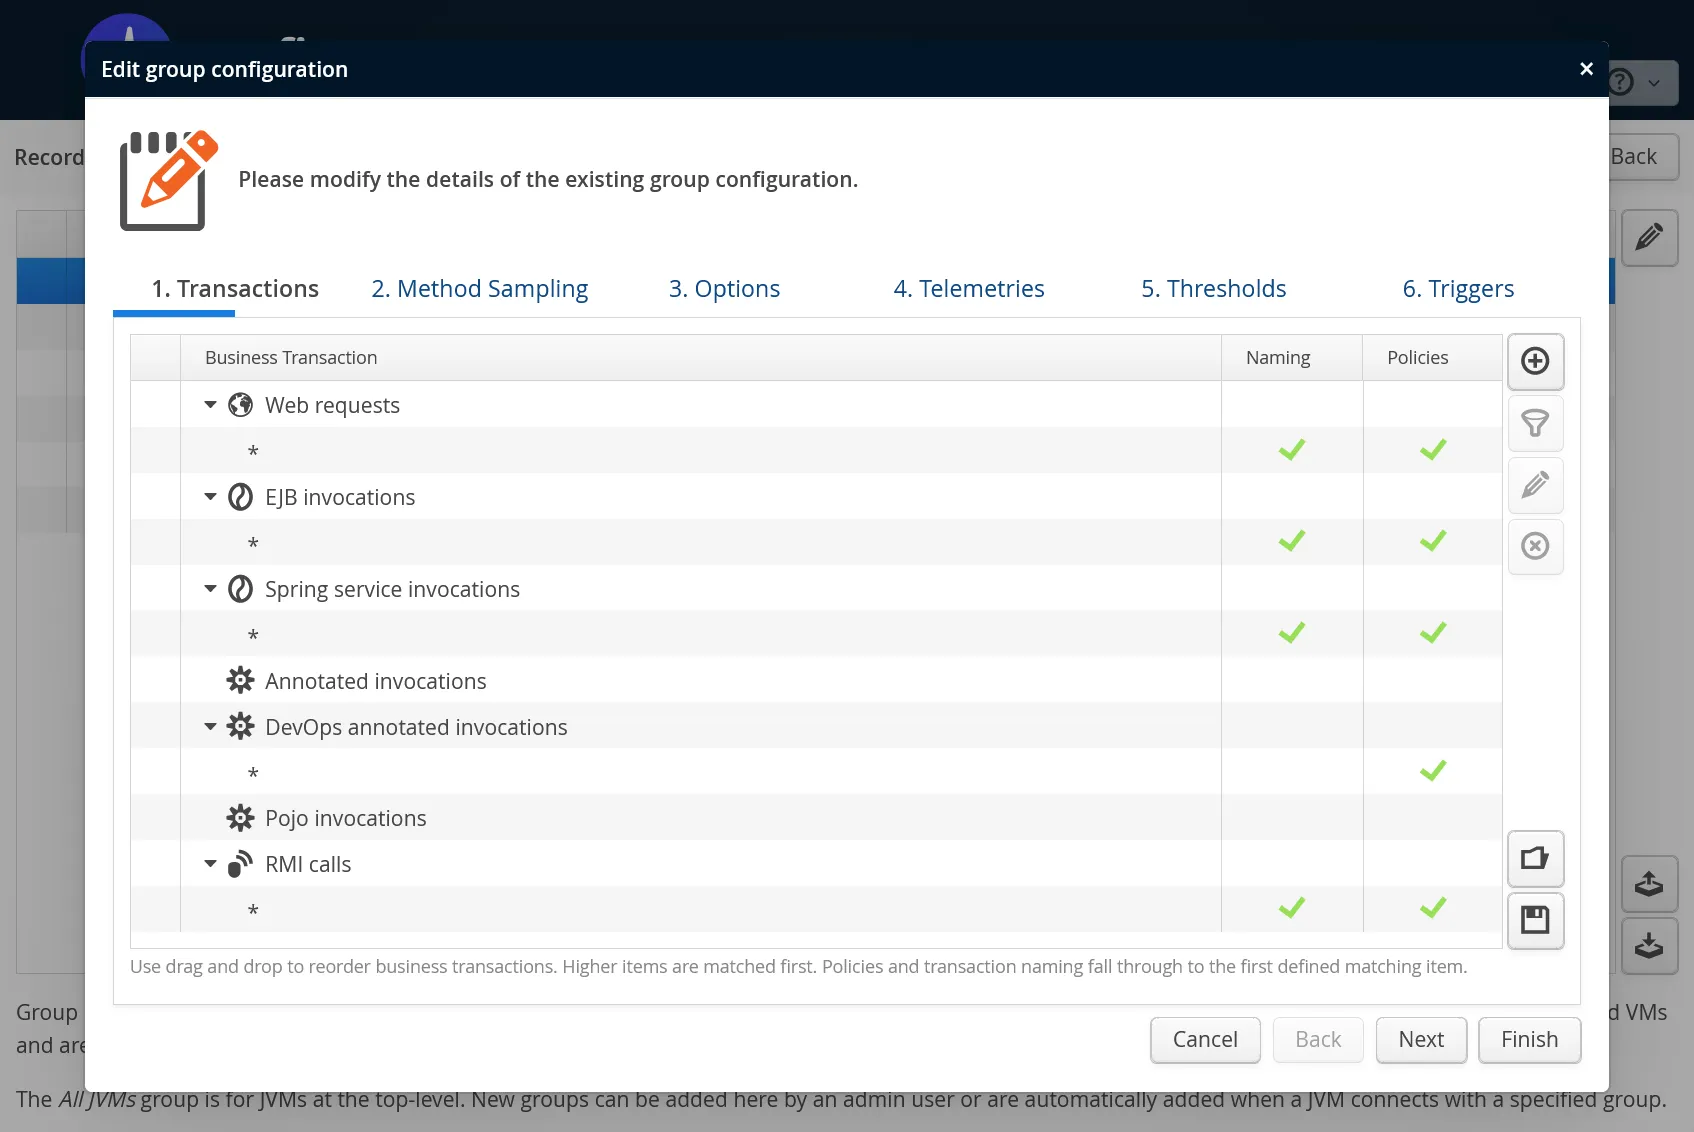
Task: Click the Finish button
Action: pyautogui.click(x=1528, y=1040)
